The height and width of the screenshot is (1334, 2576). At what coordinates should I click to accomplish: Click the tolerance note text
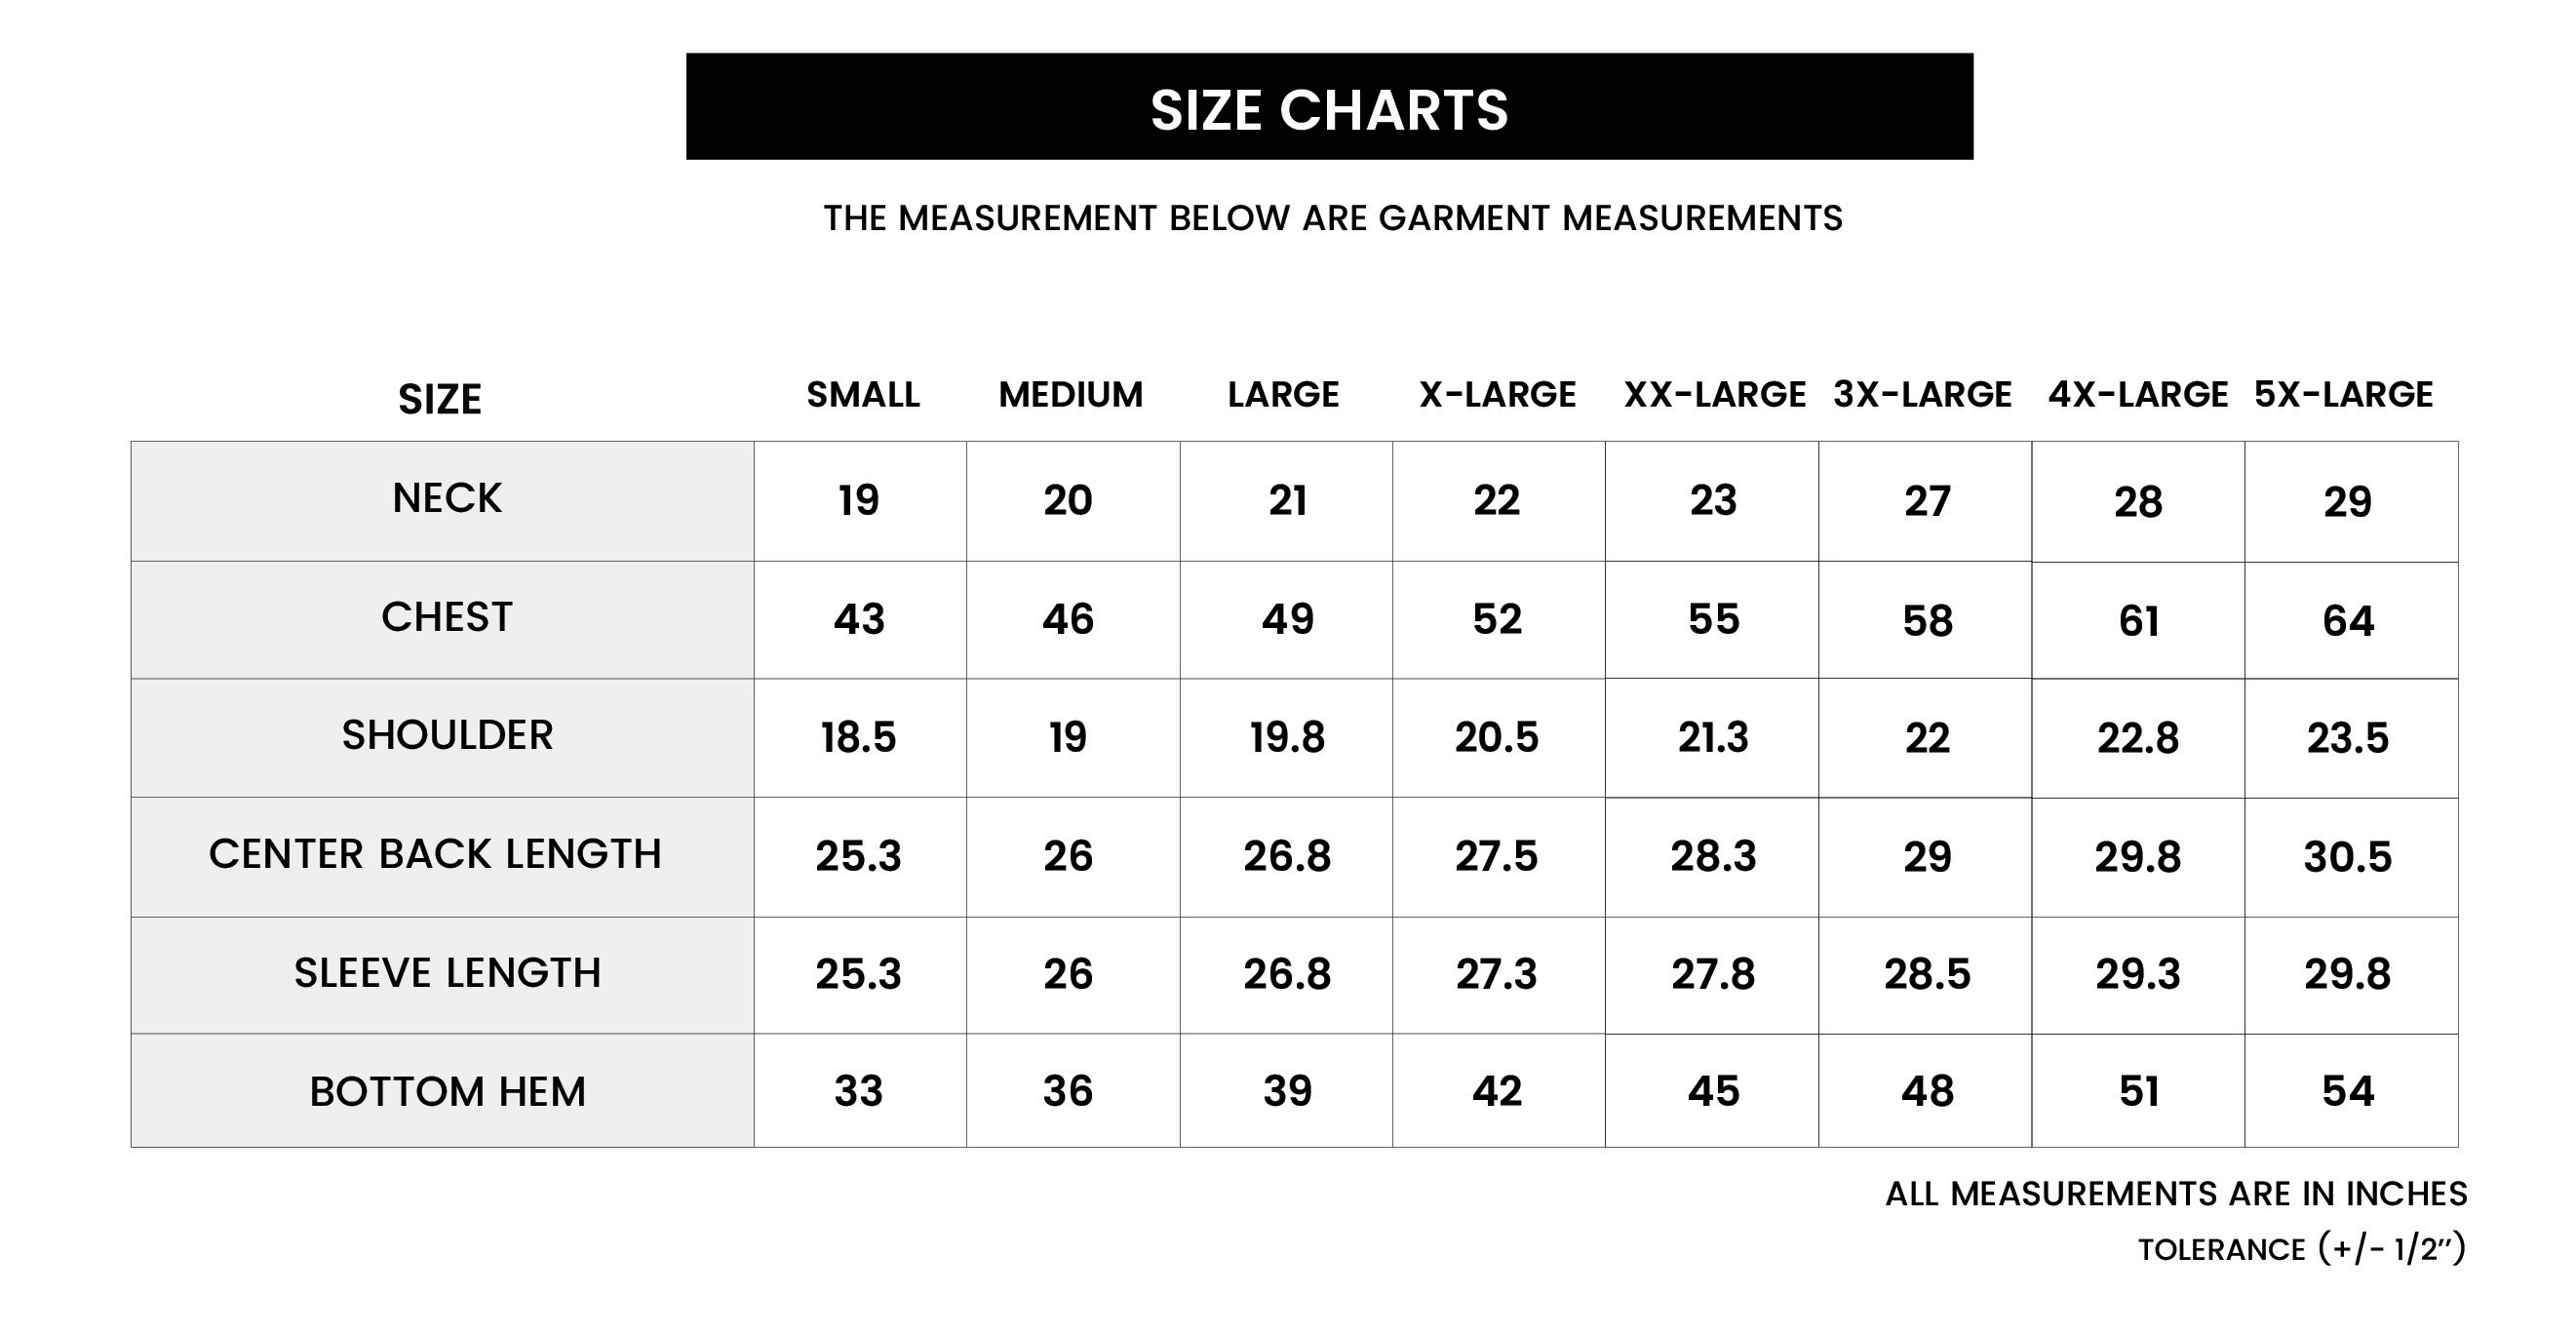pos(2302,1249)
